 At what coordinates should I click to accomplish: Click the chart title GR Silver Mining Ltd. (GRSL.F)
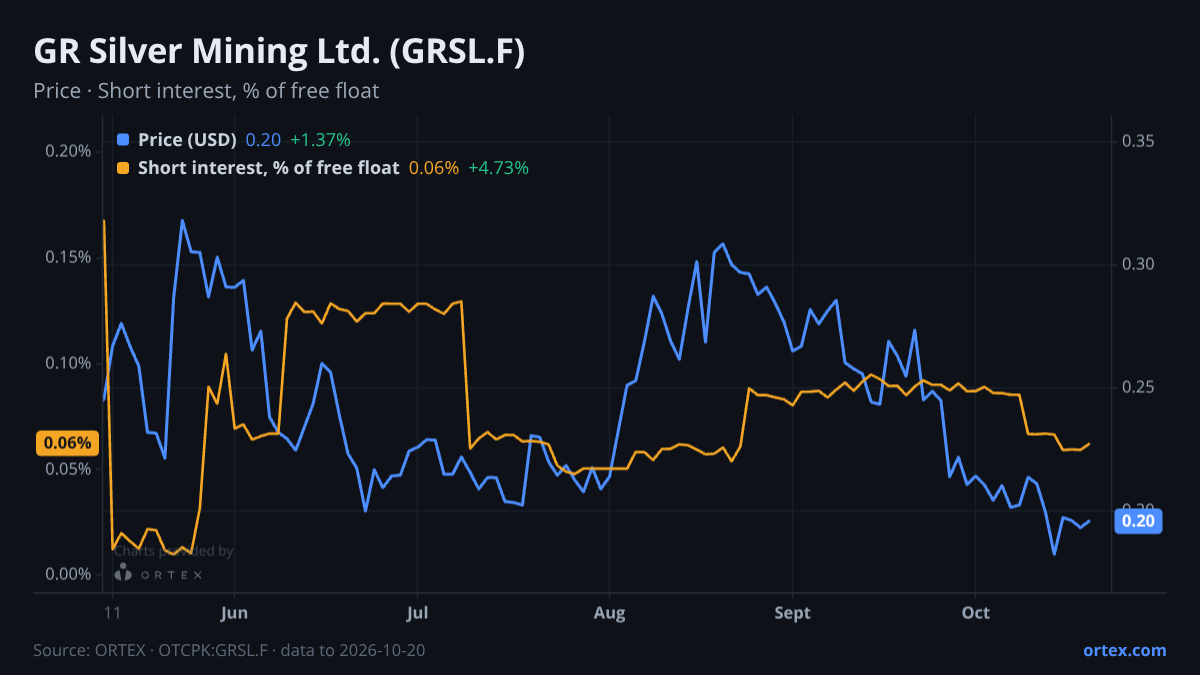(x=279, y=53)
